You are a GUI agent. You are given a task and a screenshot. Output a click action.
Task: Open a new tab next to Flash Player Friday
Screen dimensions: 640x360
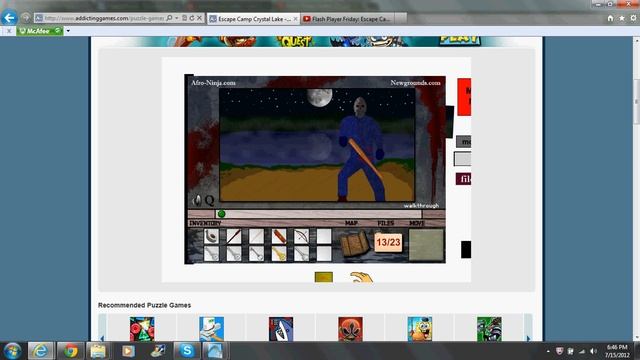click(x=400, y=19)
